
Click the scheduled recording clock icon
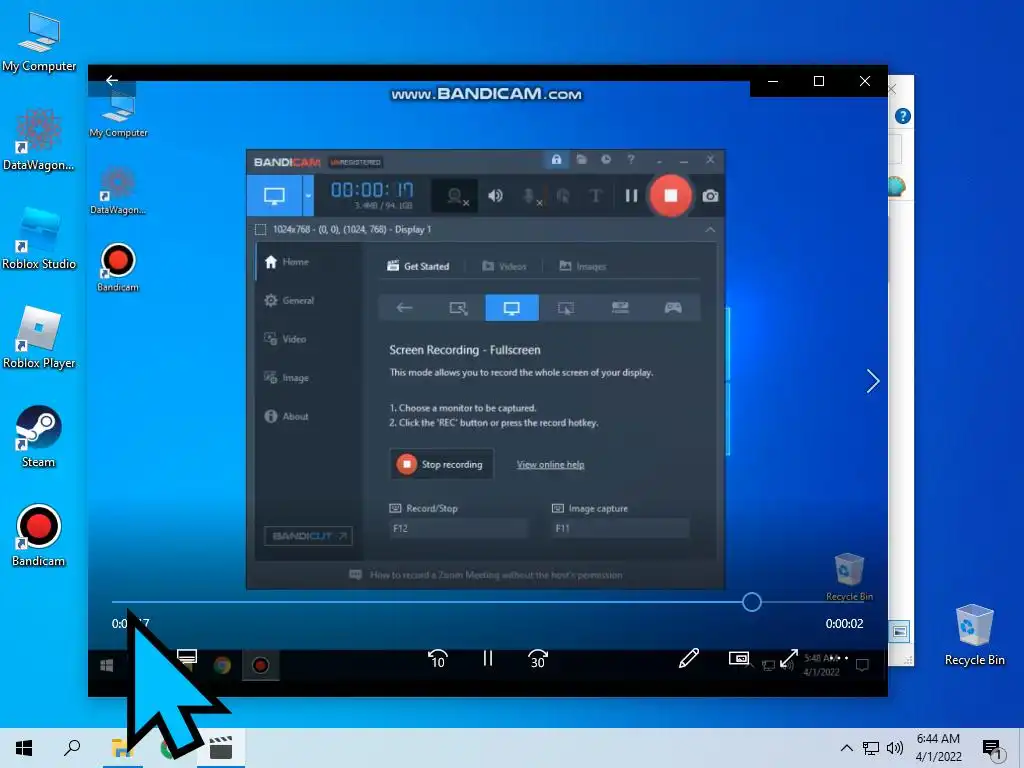click(x=606, y=159)
